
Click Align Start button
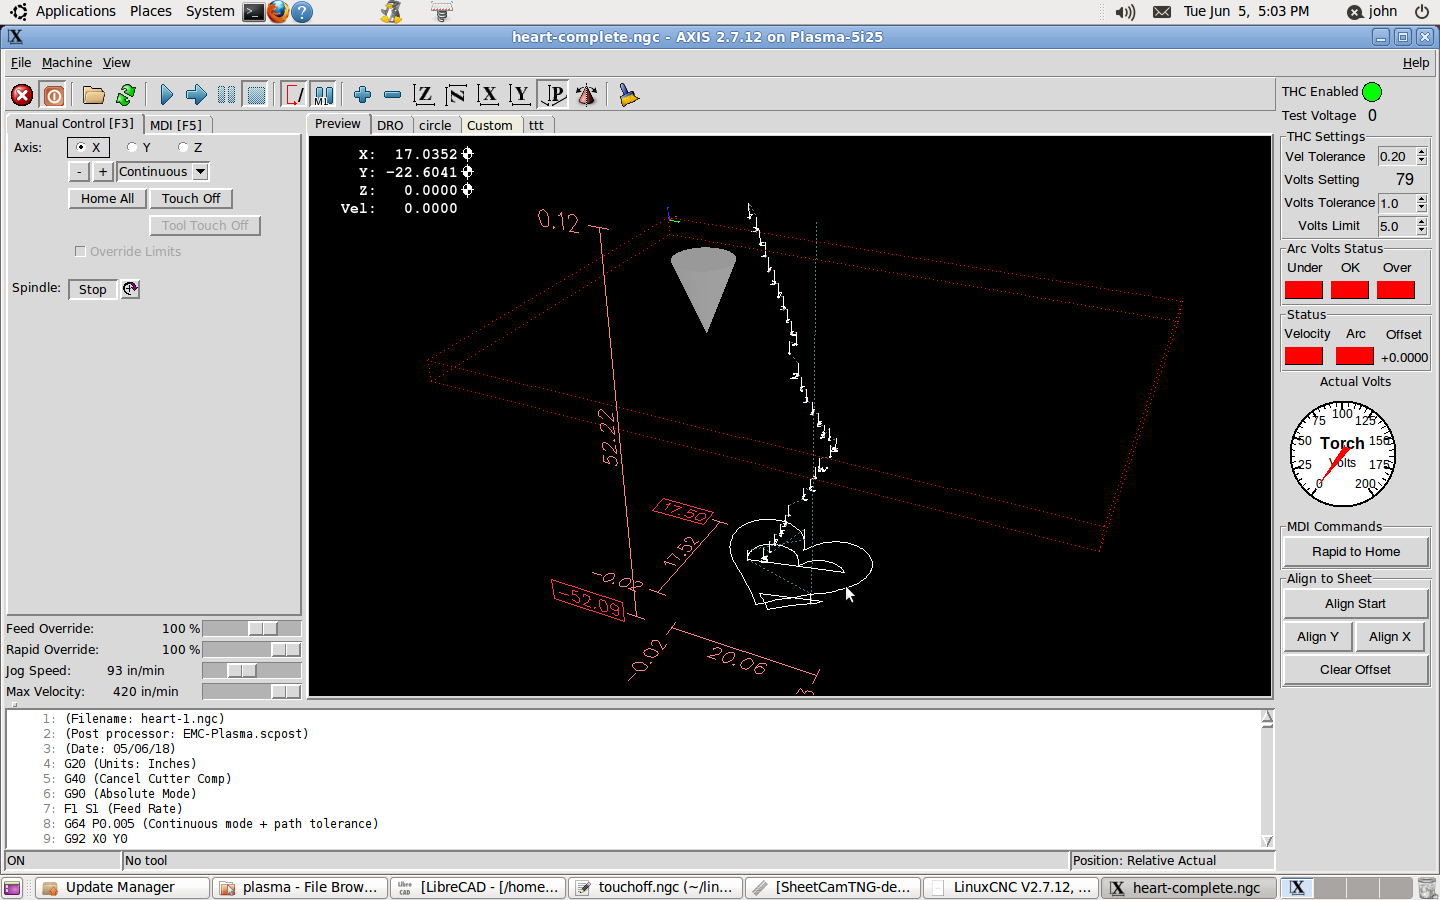(1356, 604)
